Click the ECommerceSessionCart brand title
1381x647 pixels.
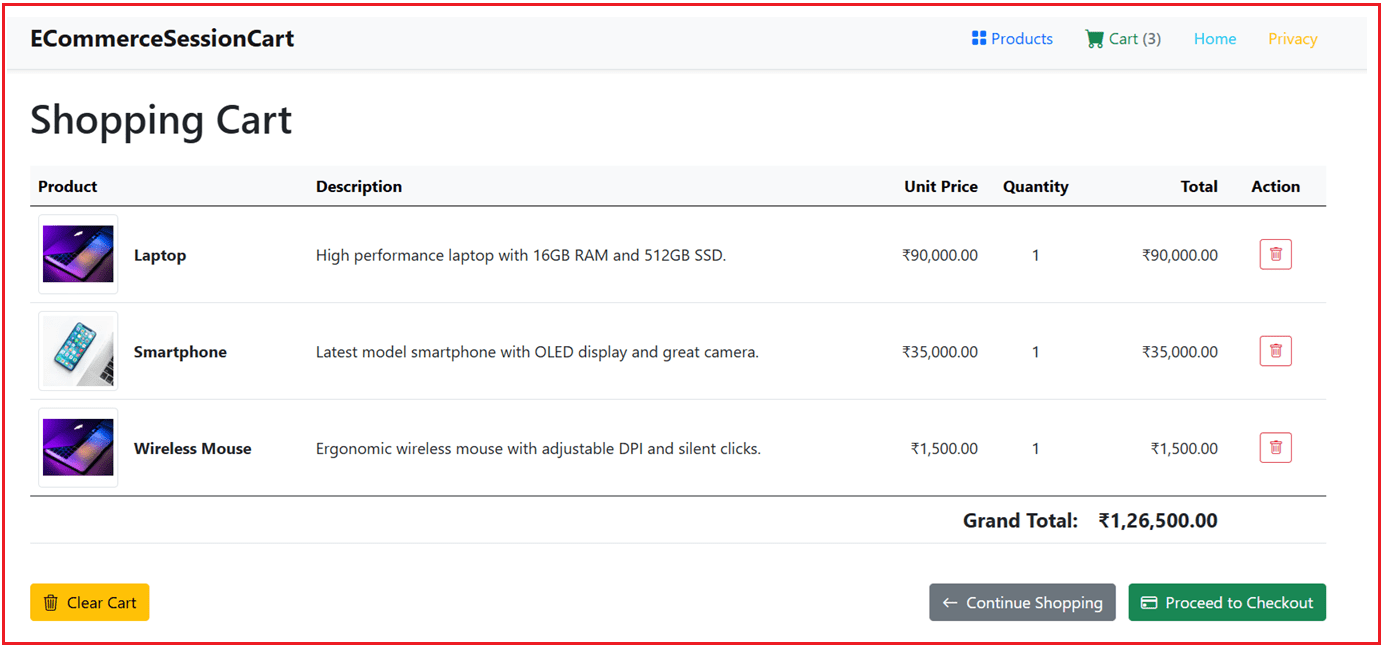point(162,39)
